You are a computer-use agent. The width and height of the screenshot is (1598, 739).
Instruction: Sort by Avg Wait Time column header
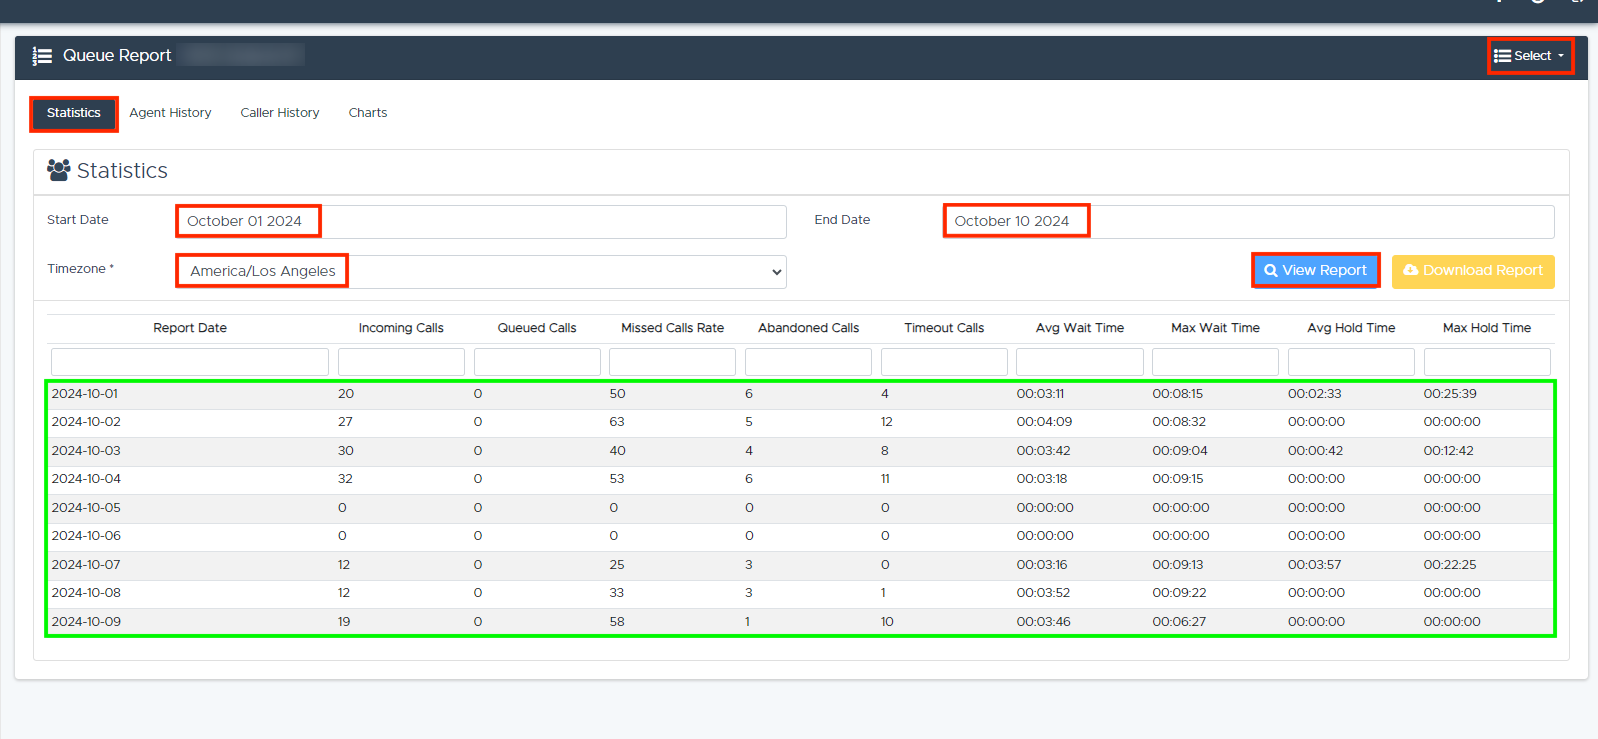(x=1079, y=328)
